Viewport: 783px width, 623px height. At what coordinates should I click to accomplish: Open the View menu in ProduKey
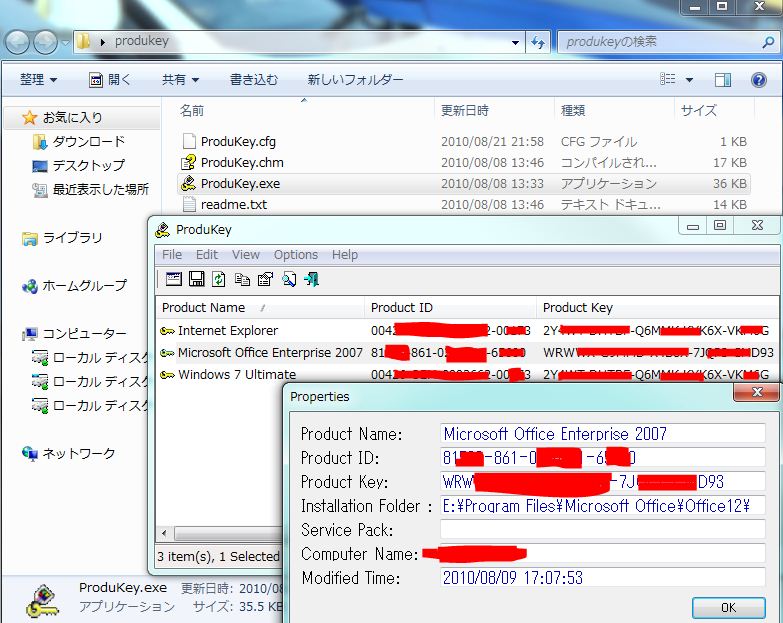(x=246, y=255)
